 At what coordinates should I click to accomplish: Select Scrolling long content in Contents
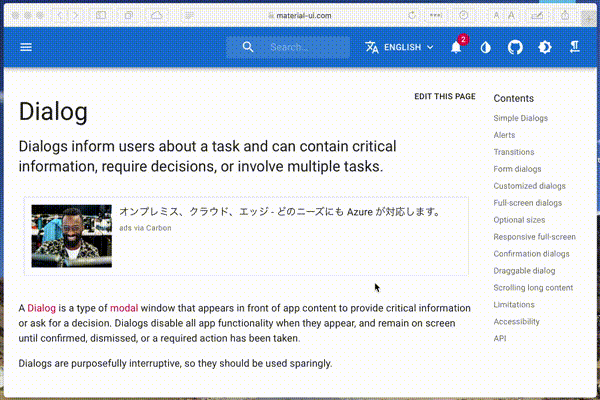tap(533, 288)
